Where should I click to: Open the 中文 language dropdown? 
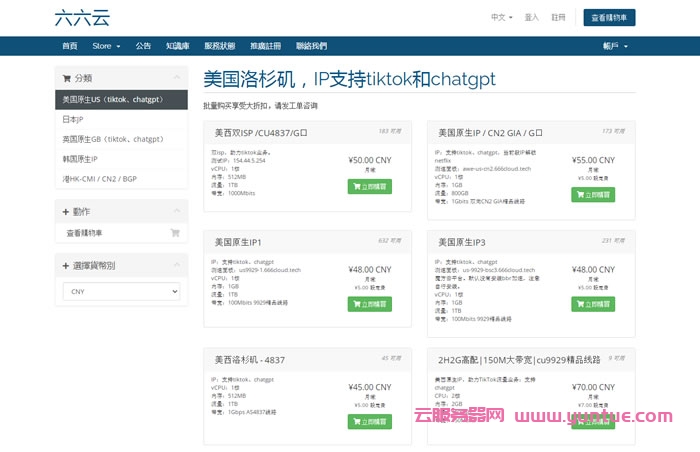click(x=502, y=17)
